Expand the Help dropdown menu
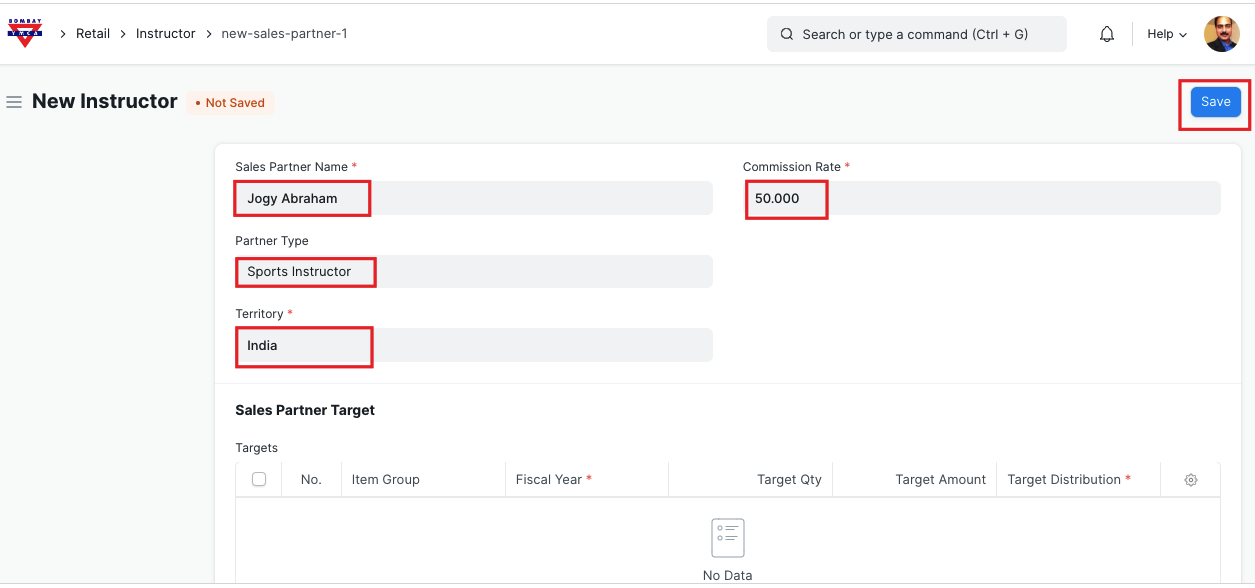Viewport: 1255px width, 588px height. point(1166,34)
